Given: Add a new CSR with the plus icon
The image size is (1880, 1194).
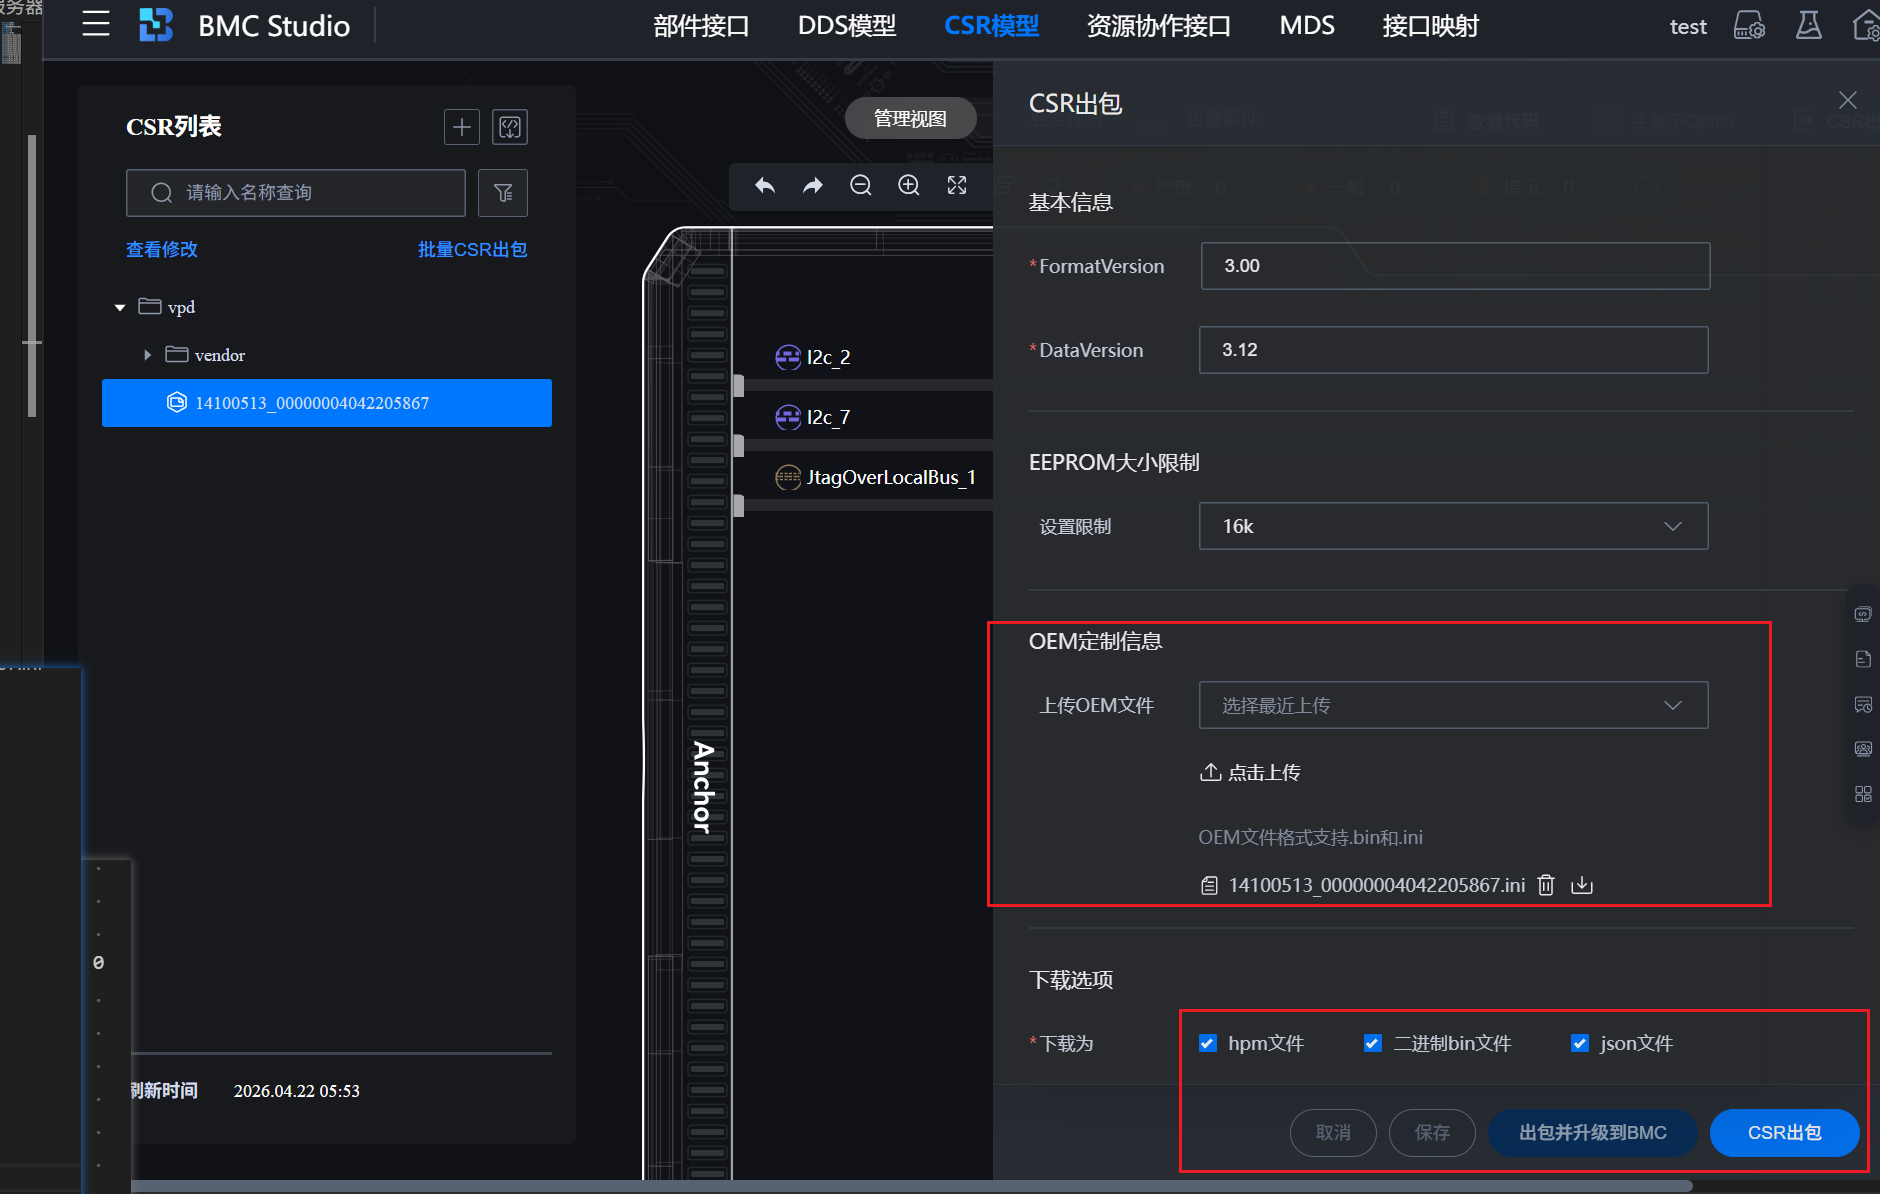Looking at the screenshot, I should pos(462,127).
